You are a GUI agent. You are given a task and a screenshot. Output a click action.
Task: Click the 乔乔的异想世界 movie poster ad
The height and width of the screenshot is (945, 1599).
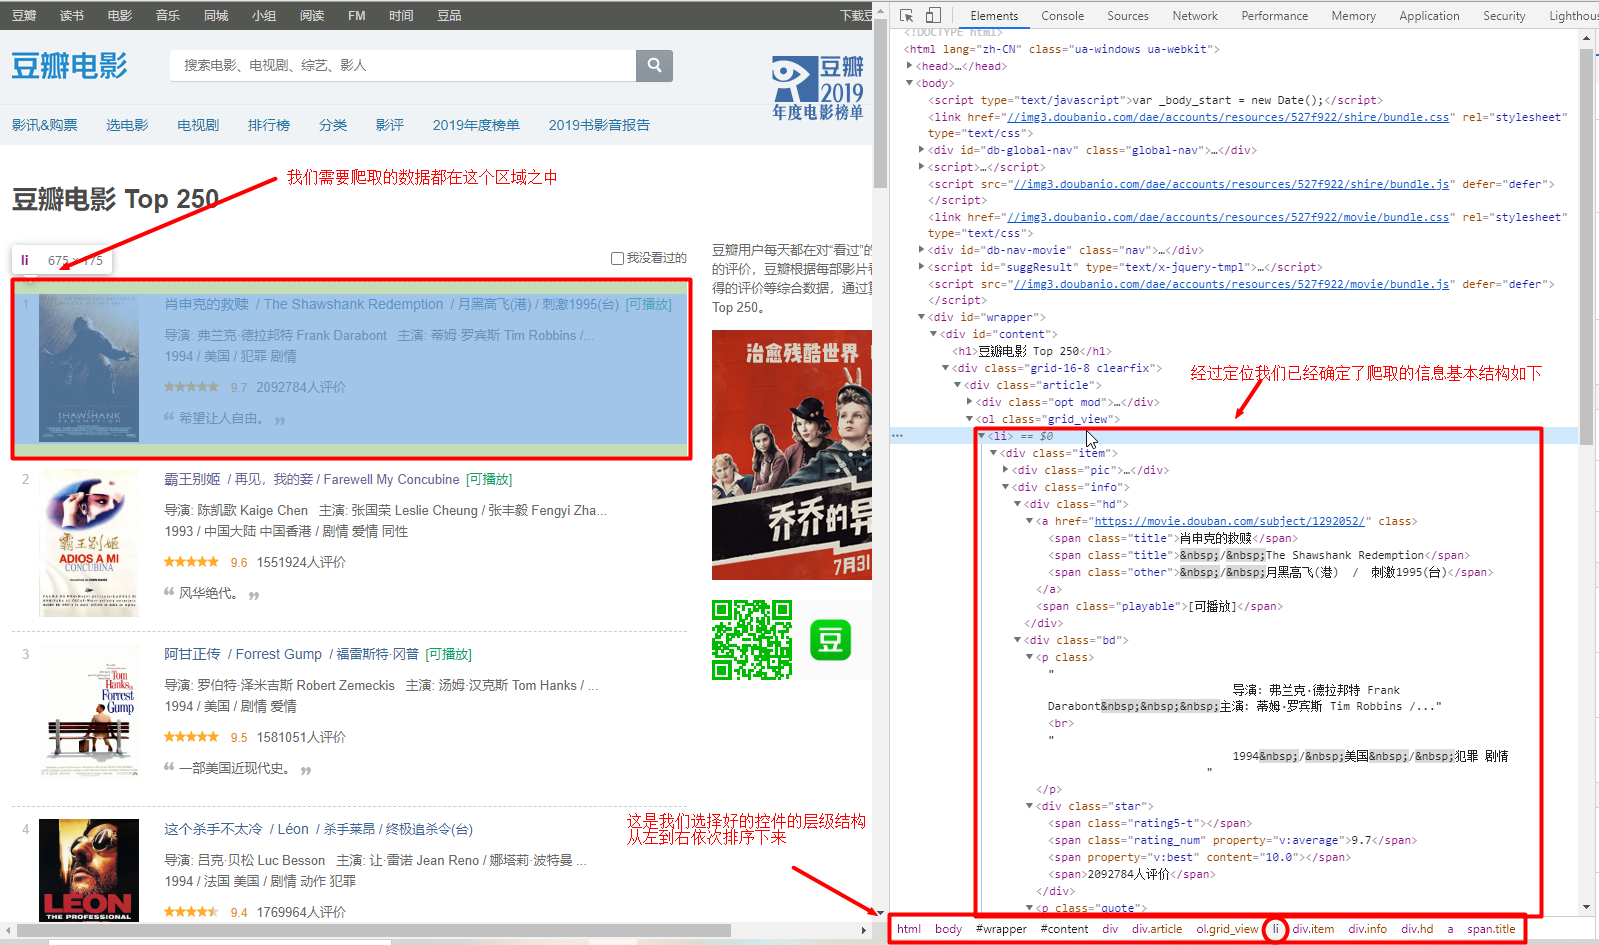click(x=792, y=455)
